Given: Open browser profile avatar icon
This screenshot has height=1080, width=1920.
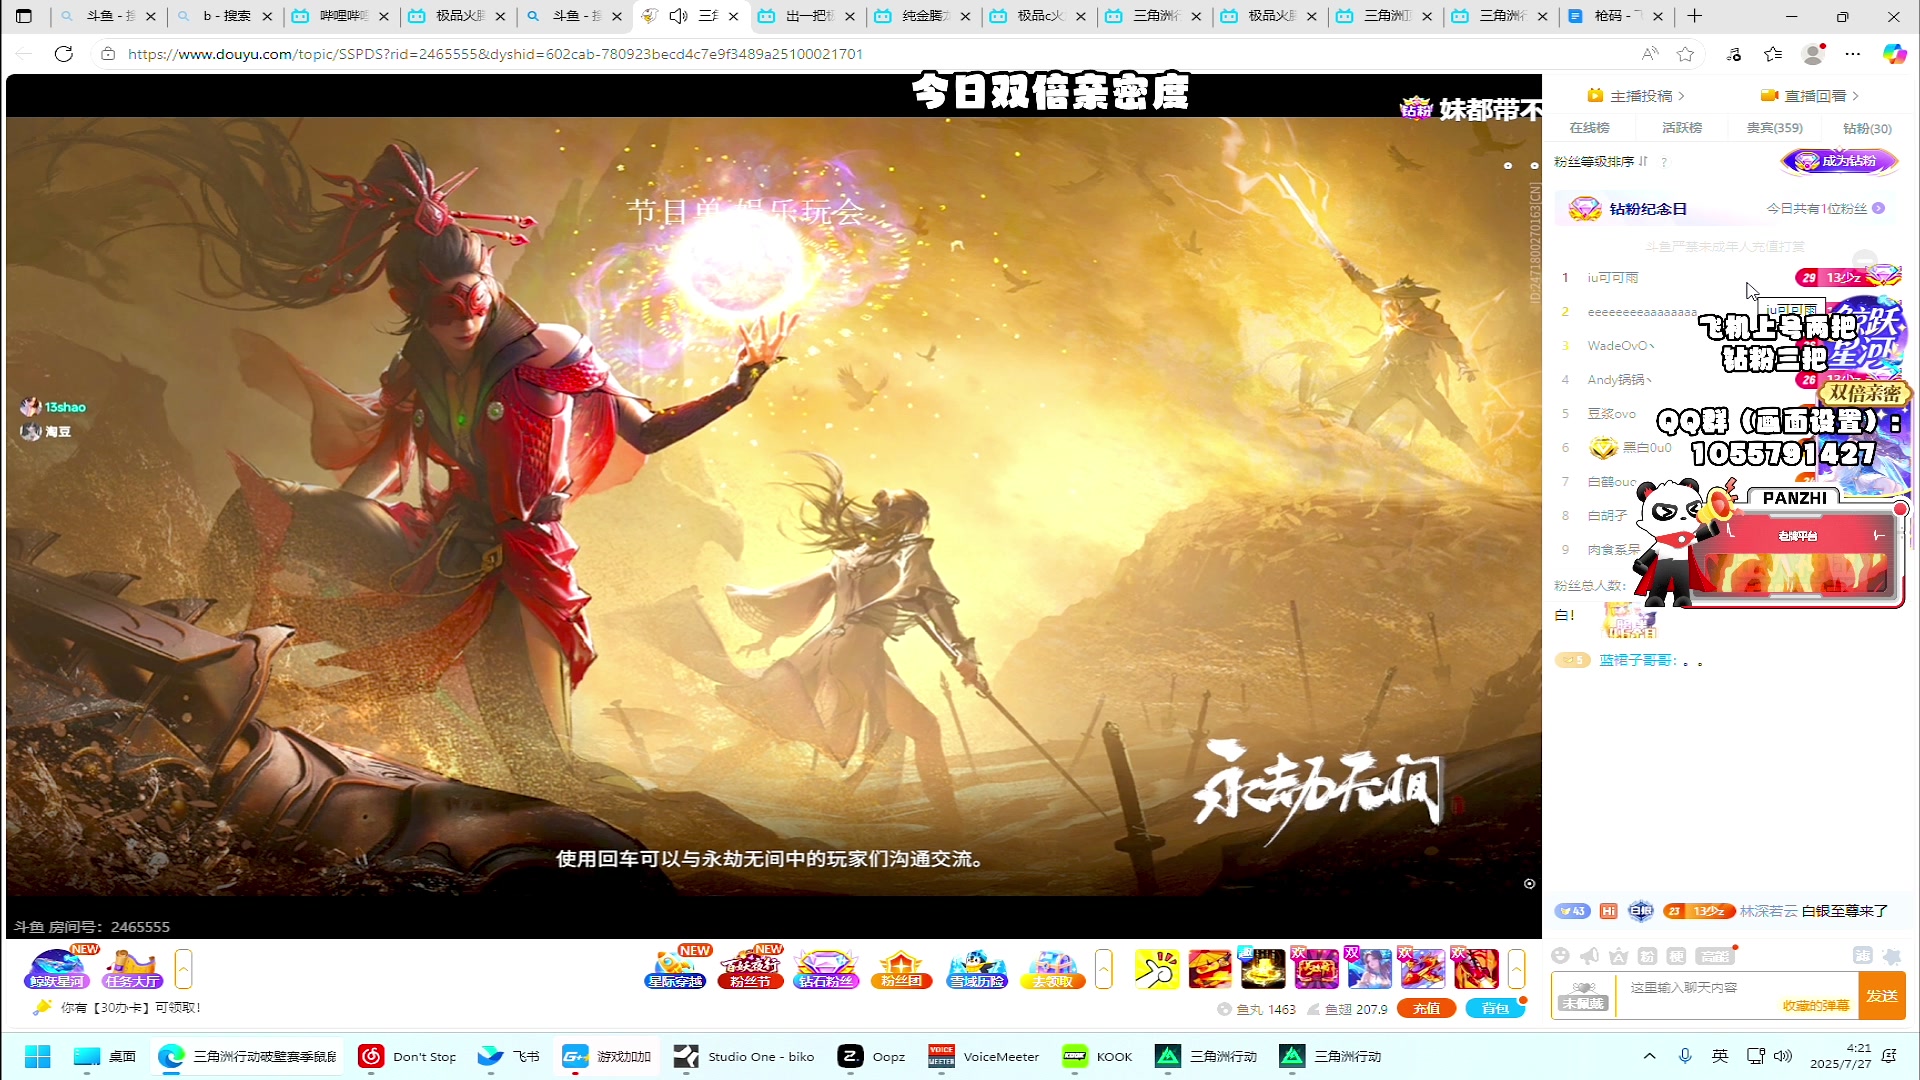Looking at the screenshot, I should point(1813,54).
